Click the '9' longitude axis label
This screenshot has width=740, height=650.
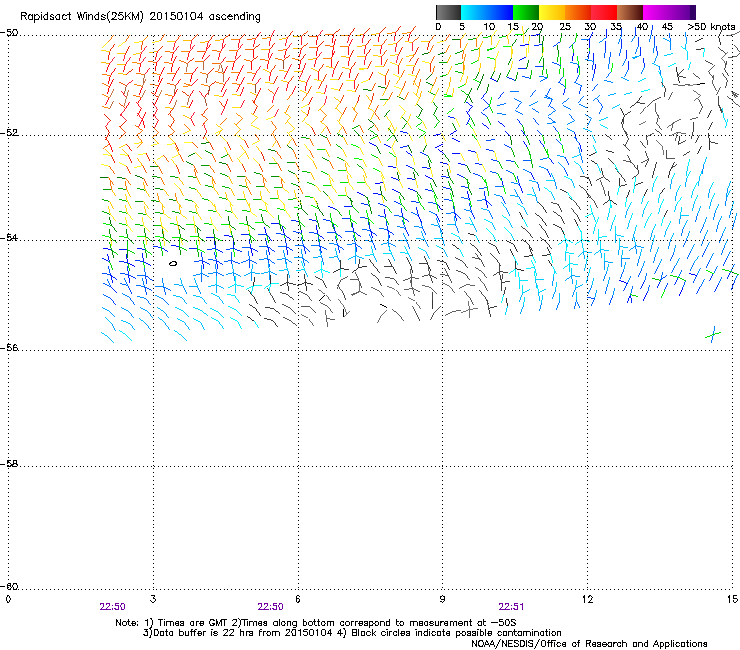coord(442,599)
